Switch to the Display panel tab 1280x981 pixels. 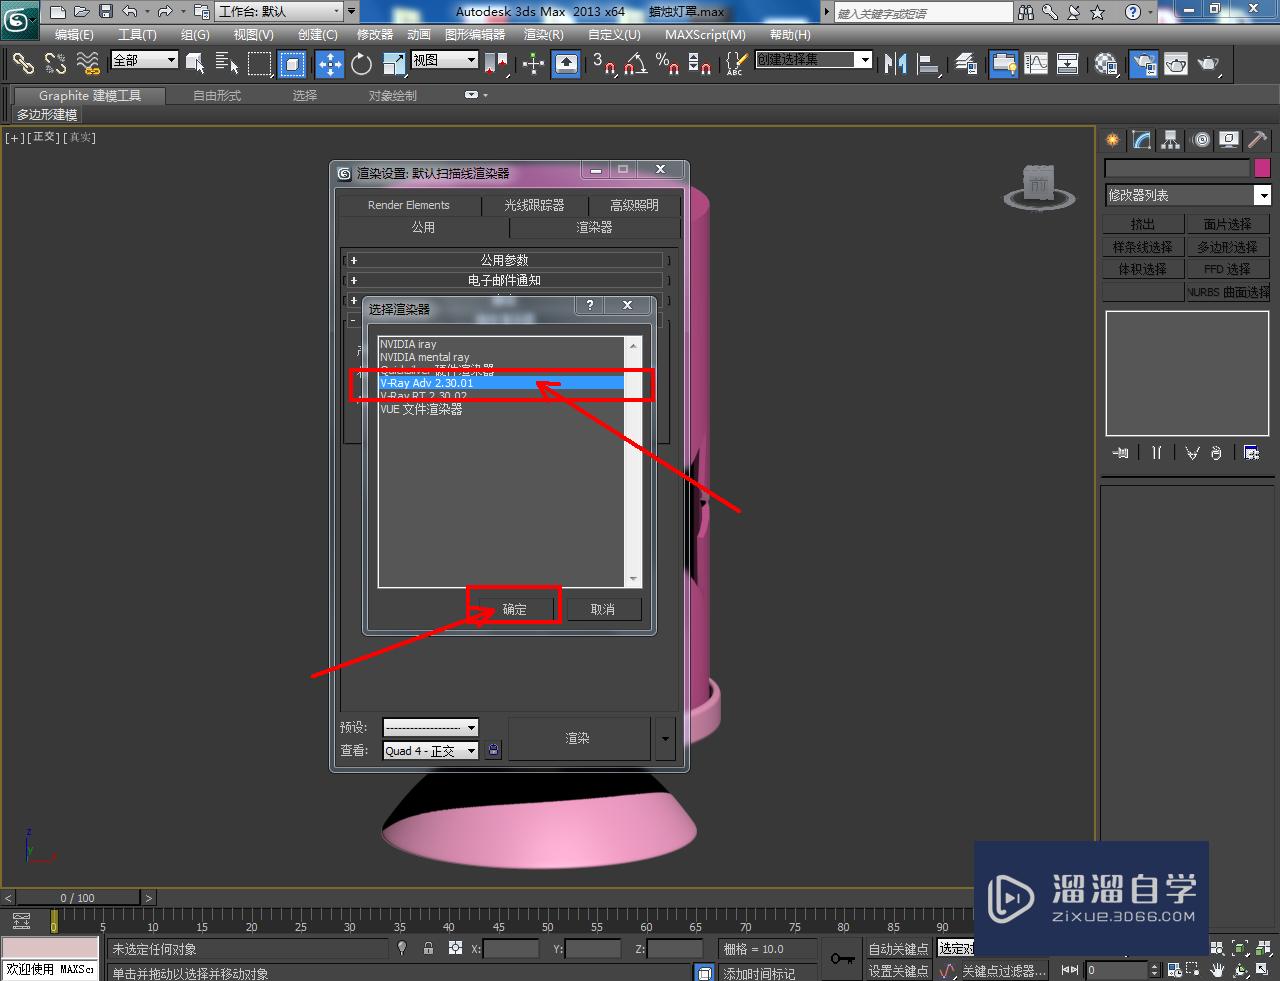pos(1228,140)
